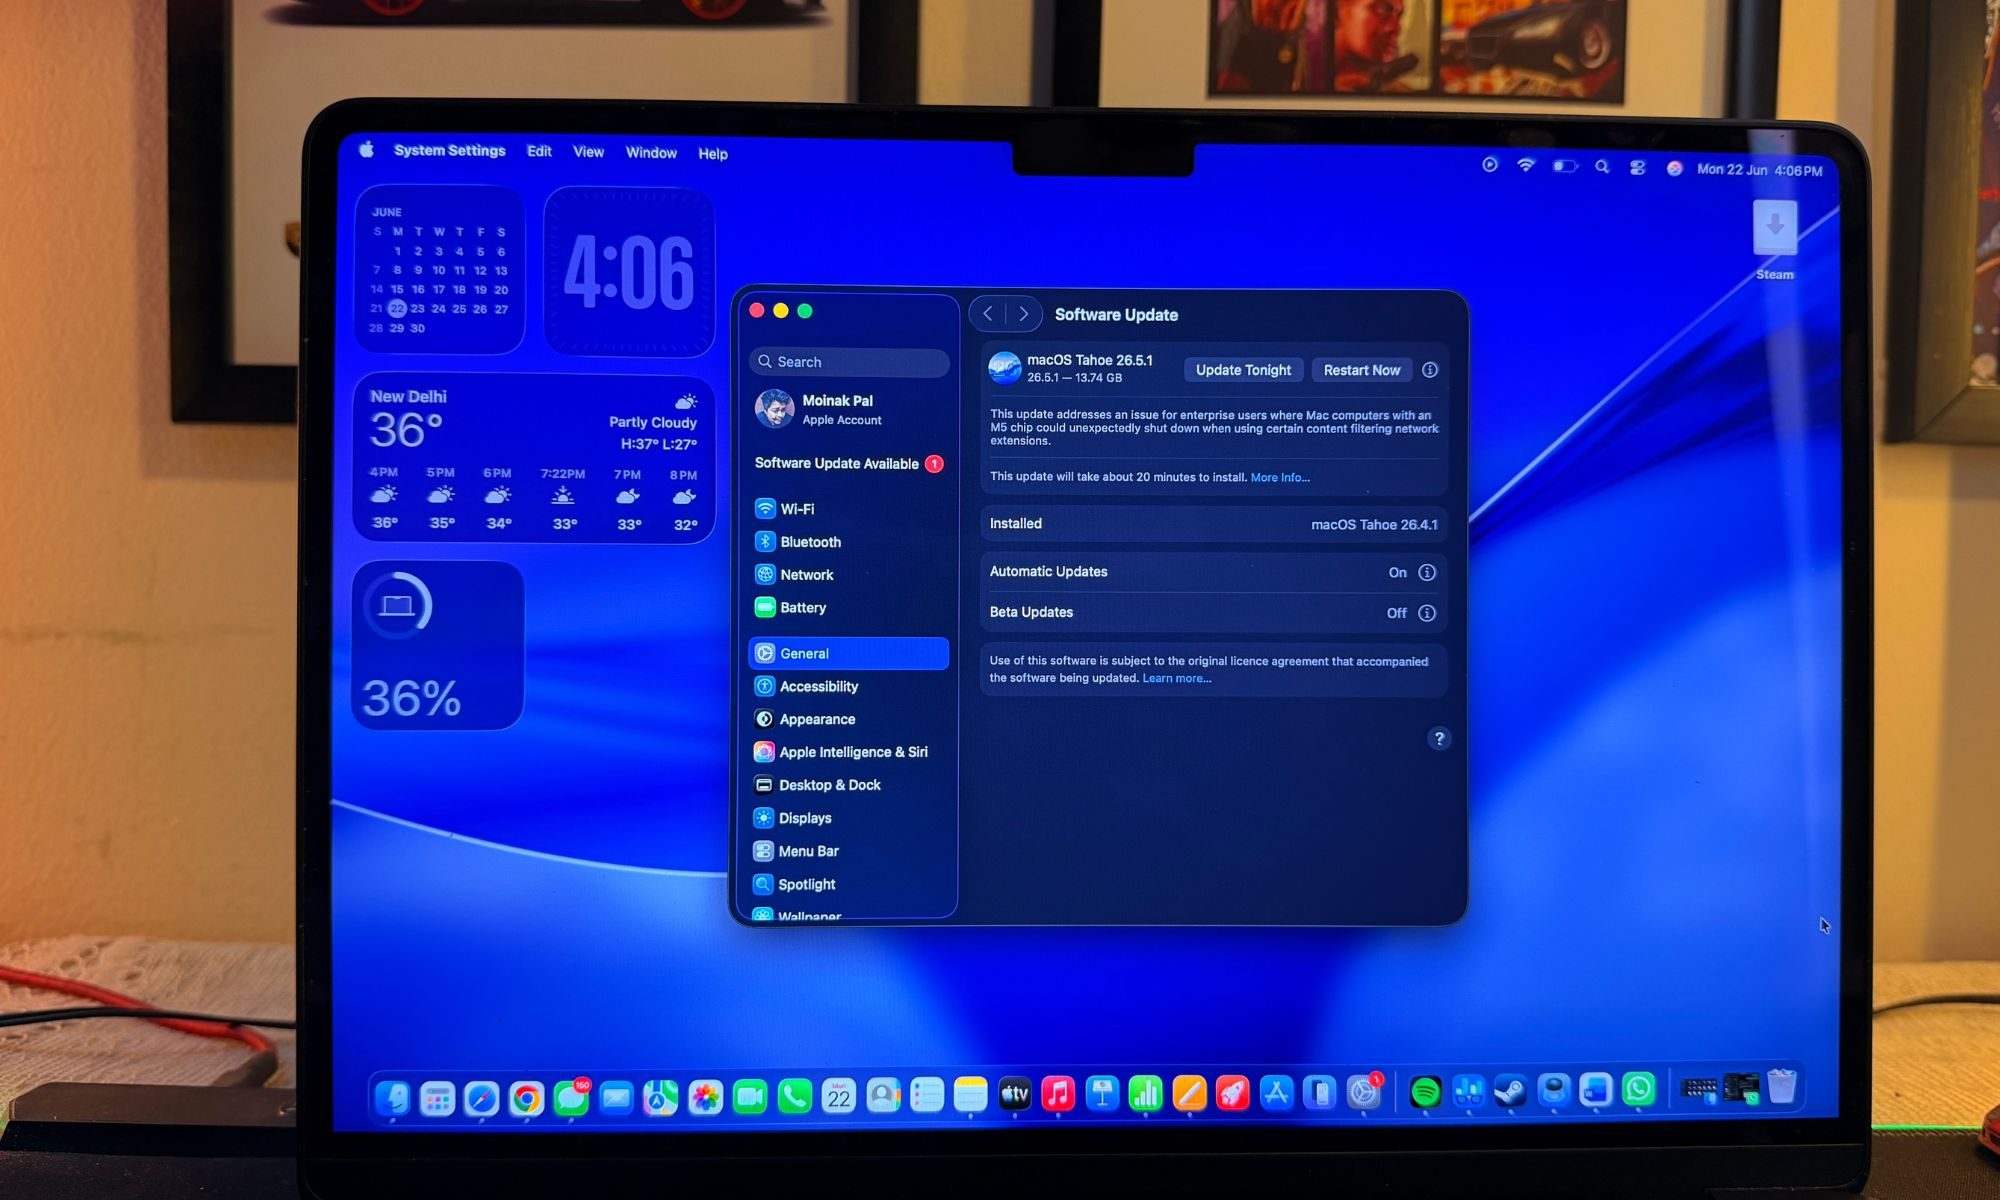Screen dimensions: 2000x1200
Task: Activate Siri from the menu bar
Action: click(x=1674, y=169)
